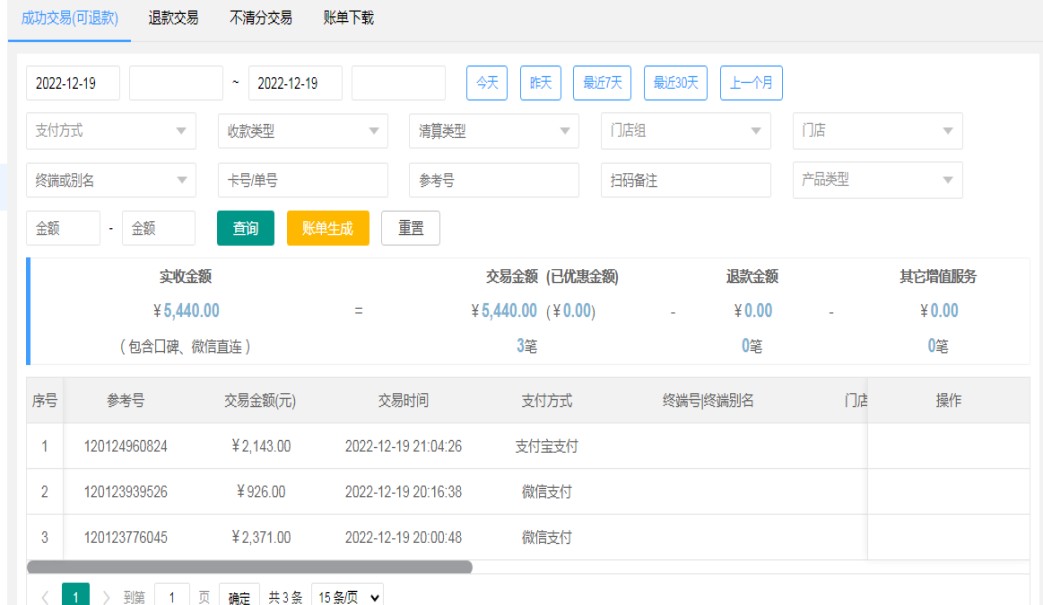Open the 不清分交易 tab
This screenshot has height=605, width=1043.
coord(261,18)
